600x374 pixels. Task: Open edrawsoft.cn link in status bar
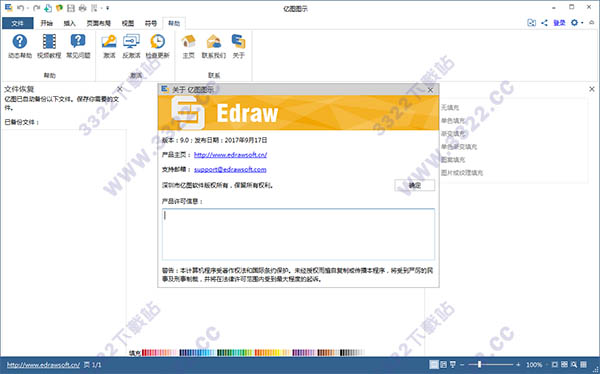click(x=43, y=365)
